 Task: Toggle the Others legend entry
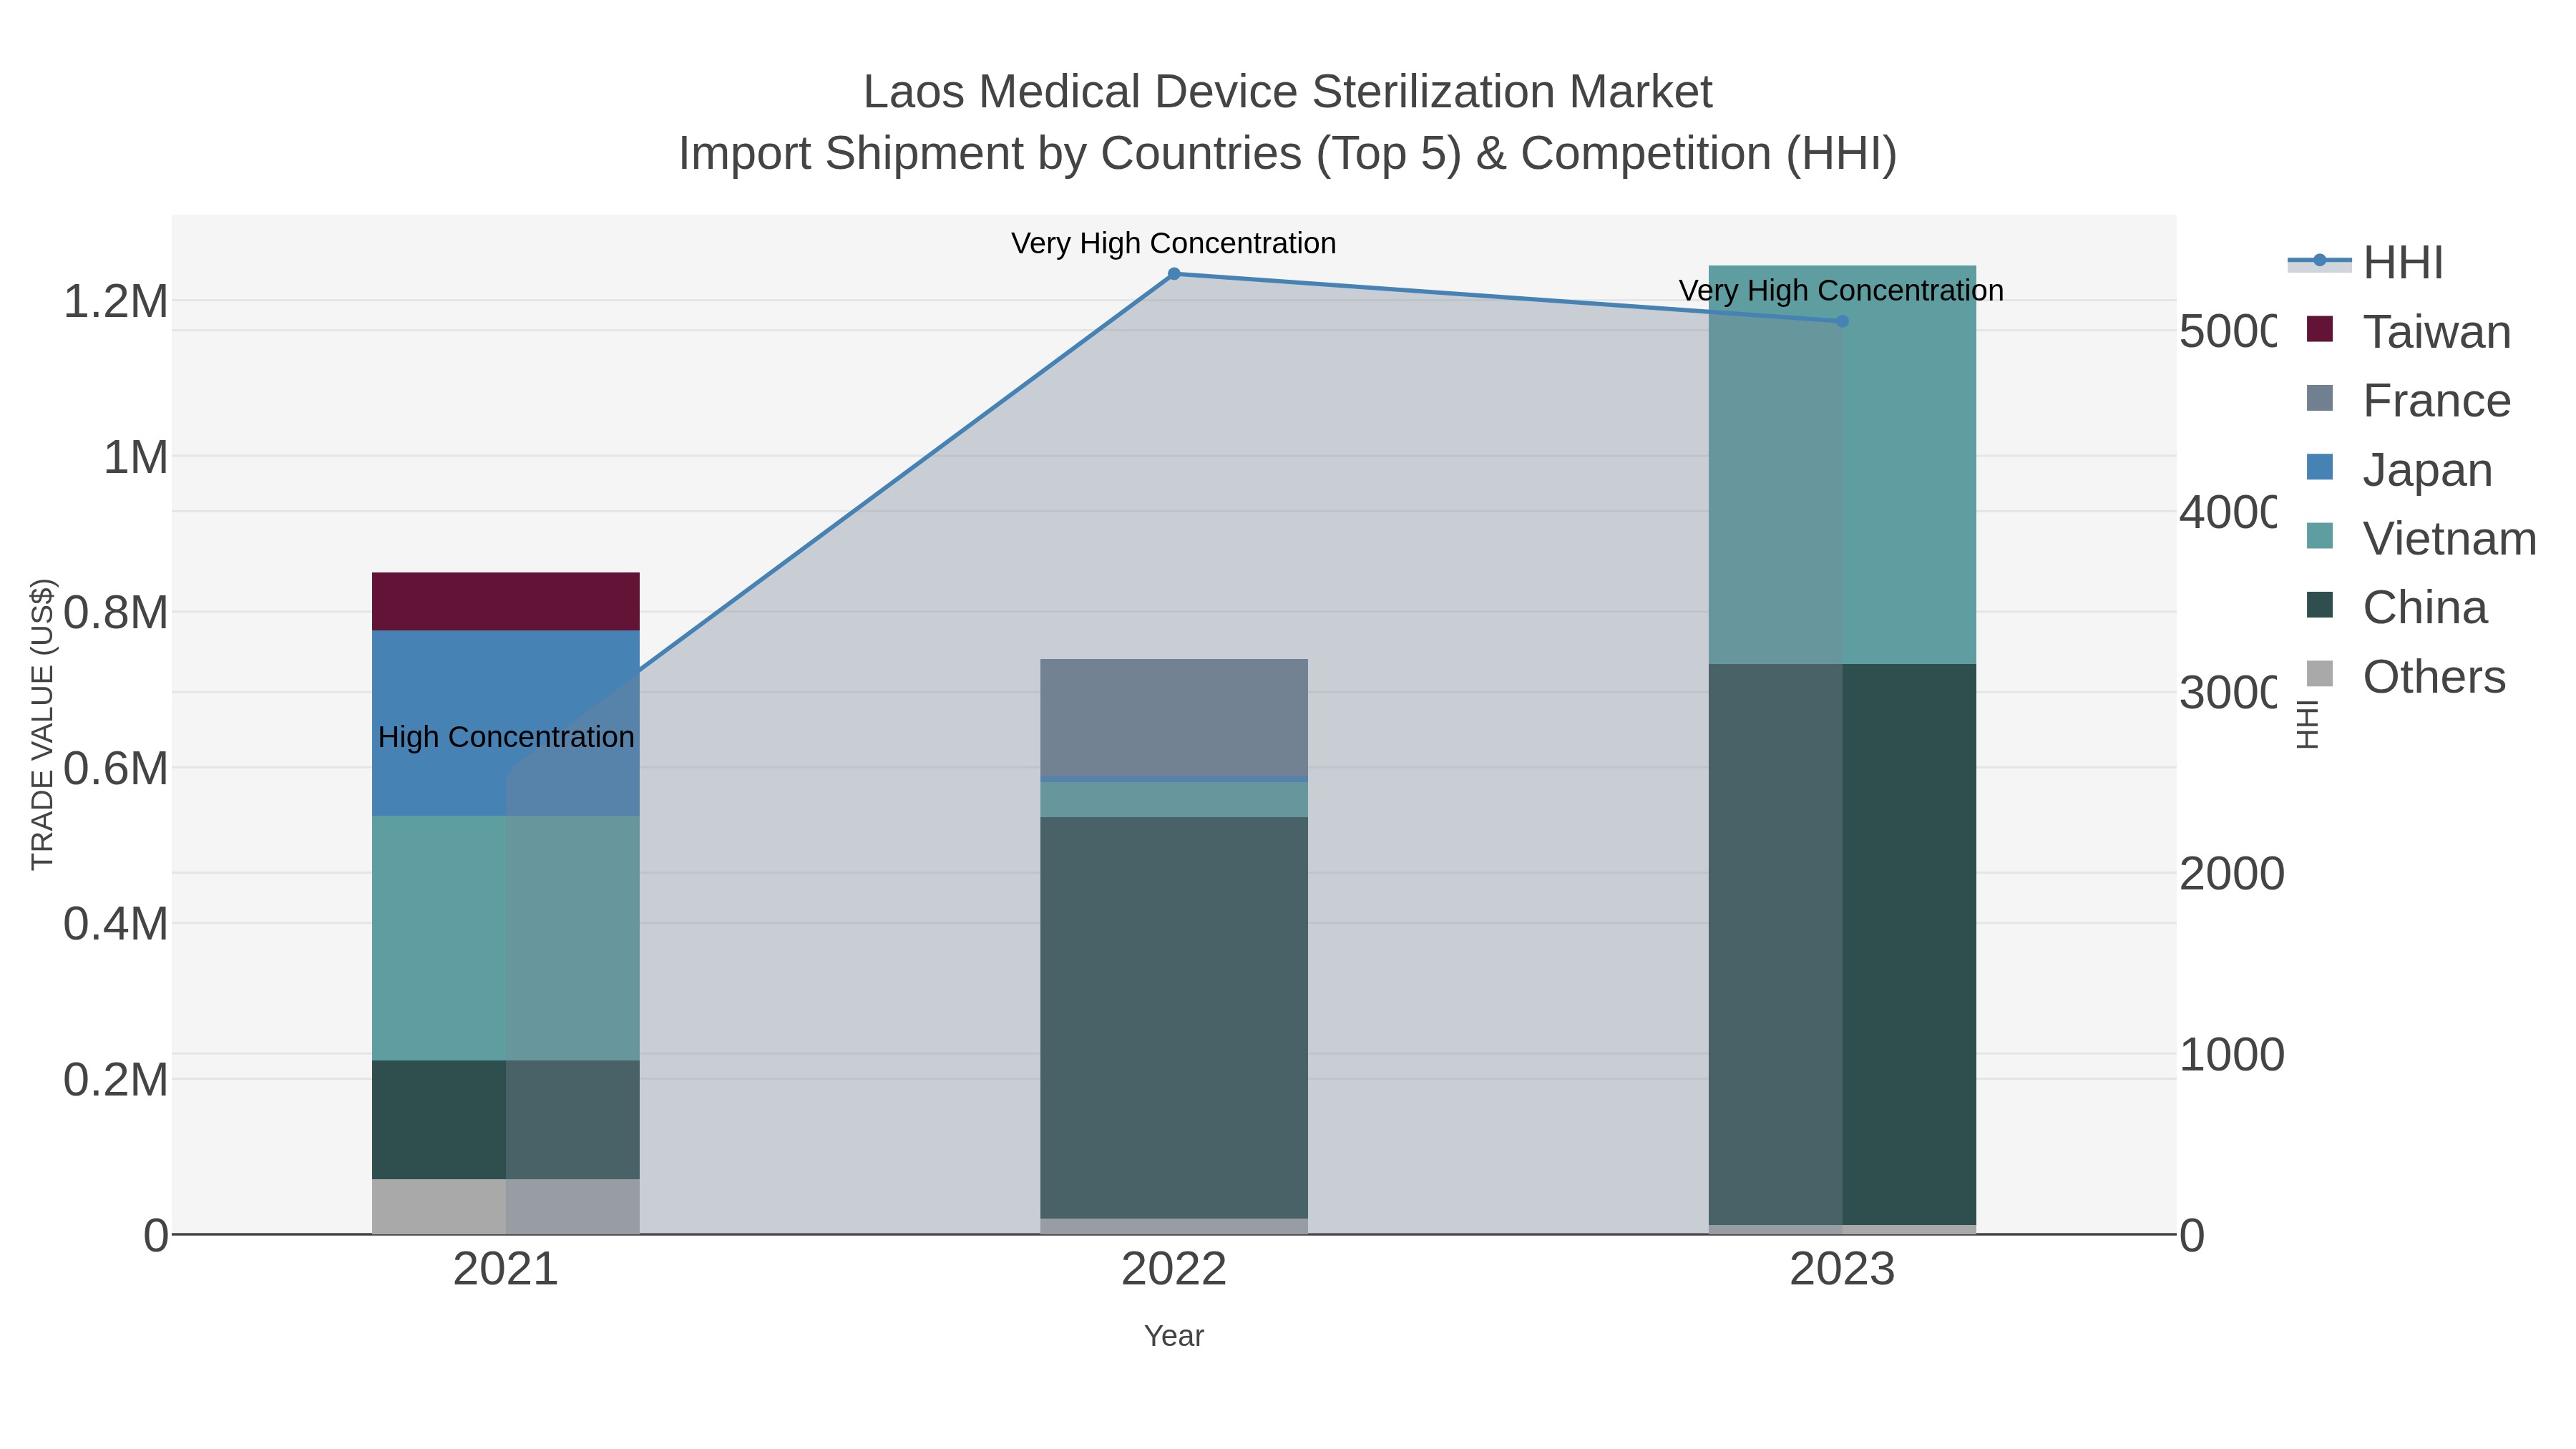2405,677
